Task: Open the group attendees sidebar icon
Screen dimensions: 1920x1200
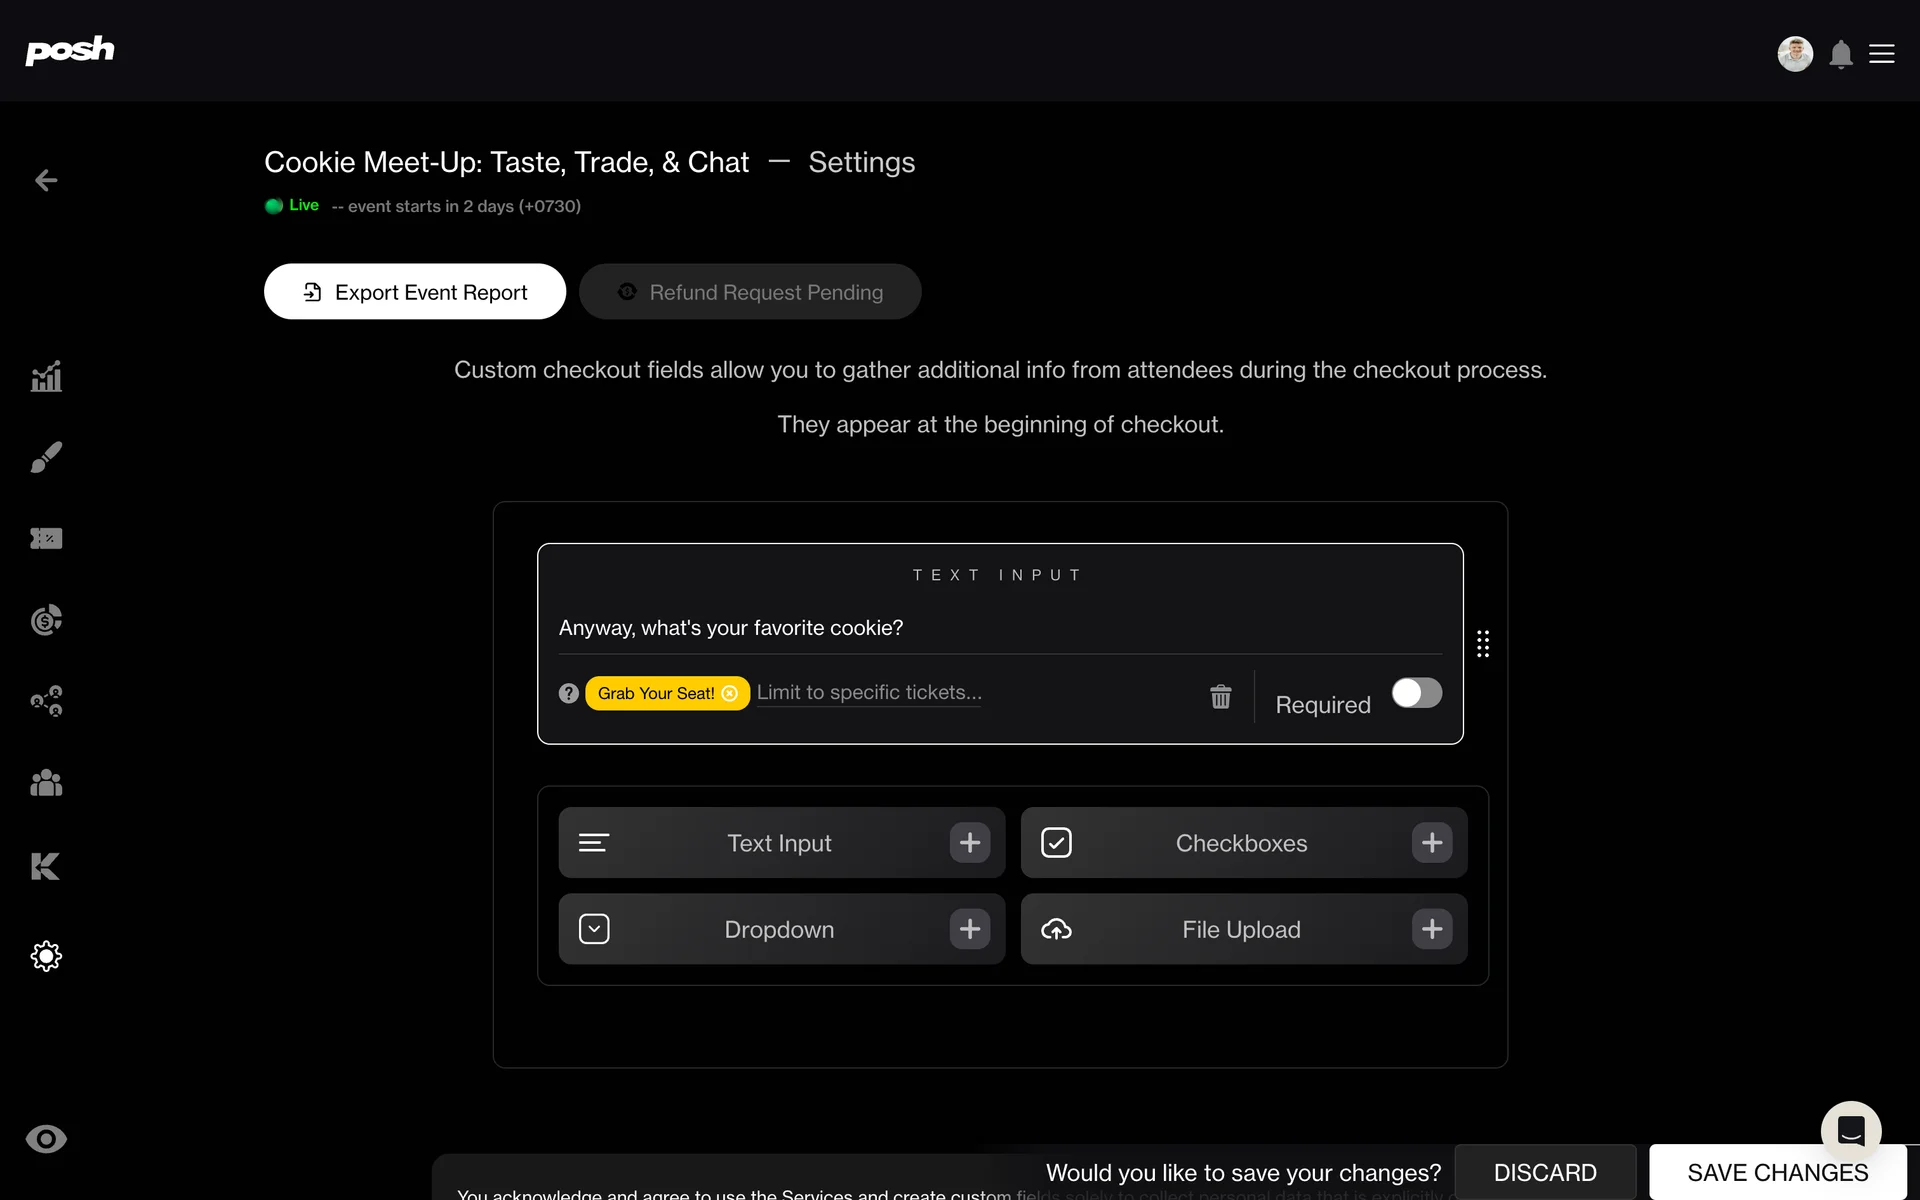Action: (46, 783)
